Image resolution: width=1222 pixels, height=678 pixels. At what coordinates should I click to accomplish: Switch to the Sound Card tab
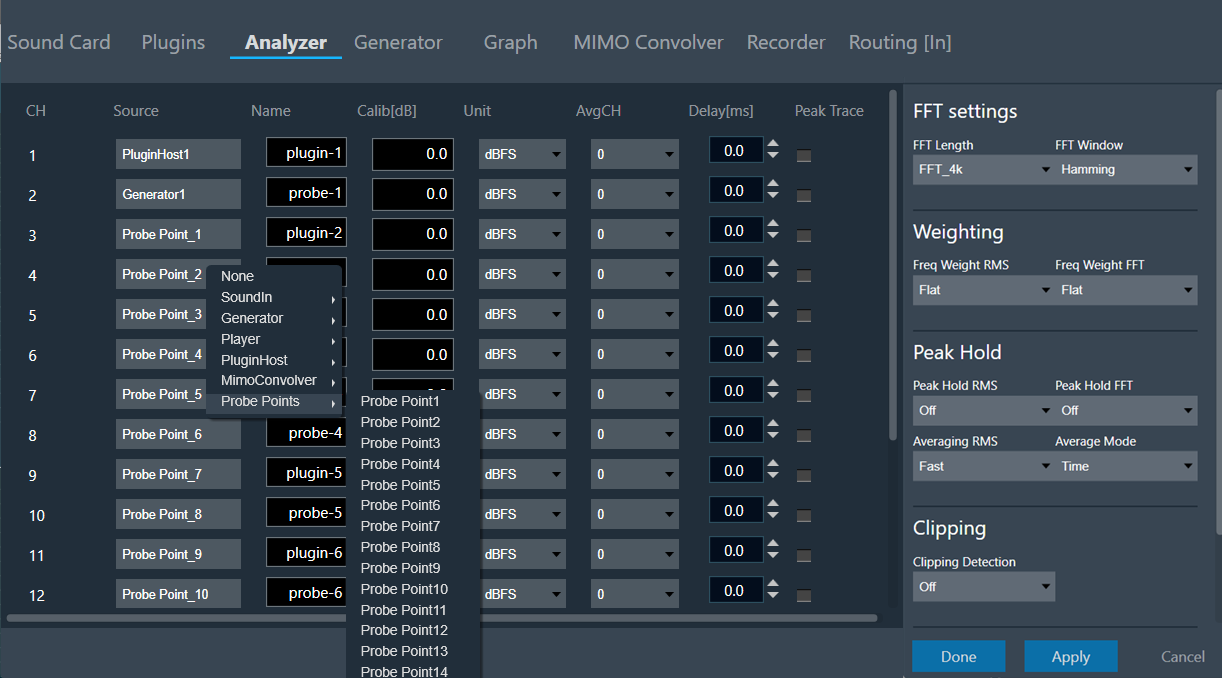pos(59,42)
